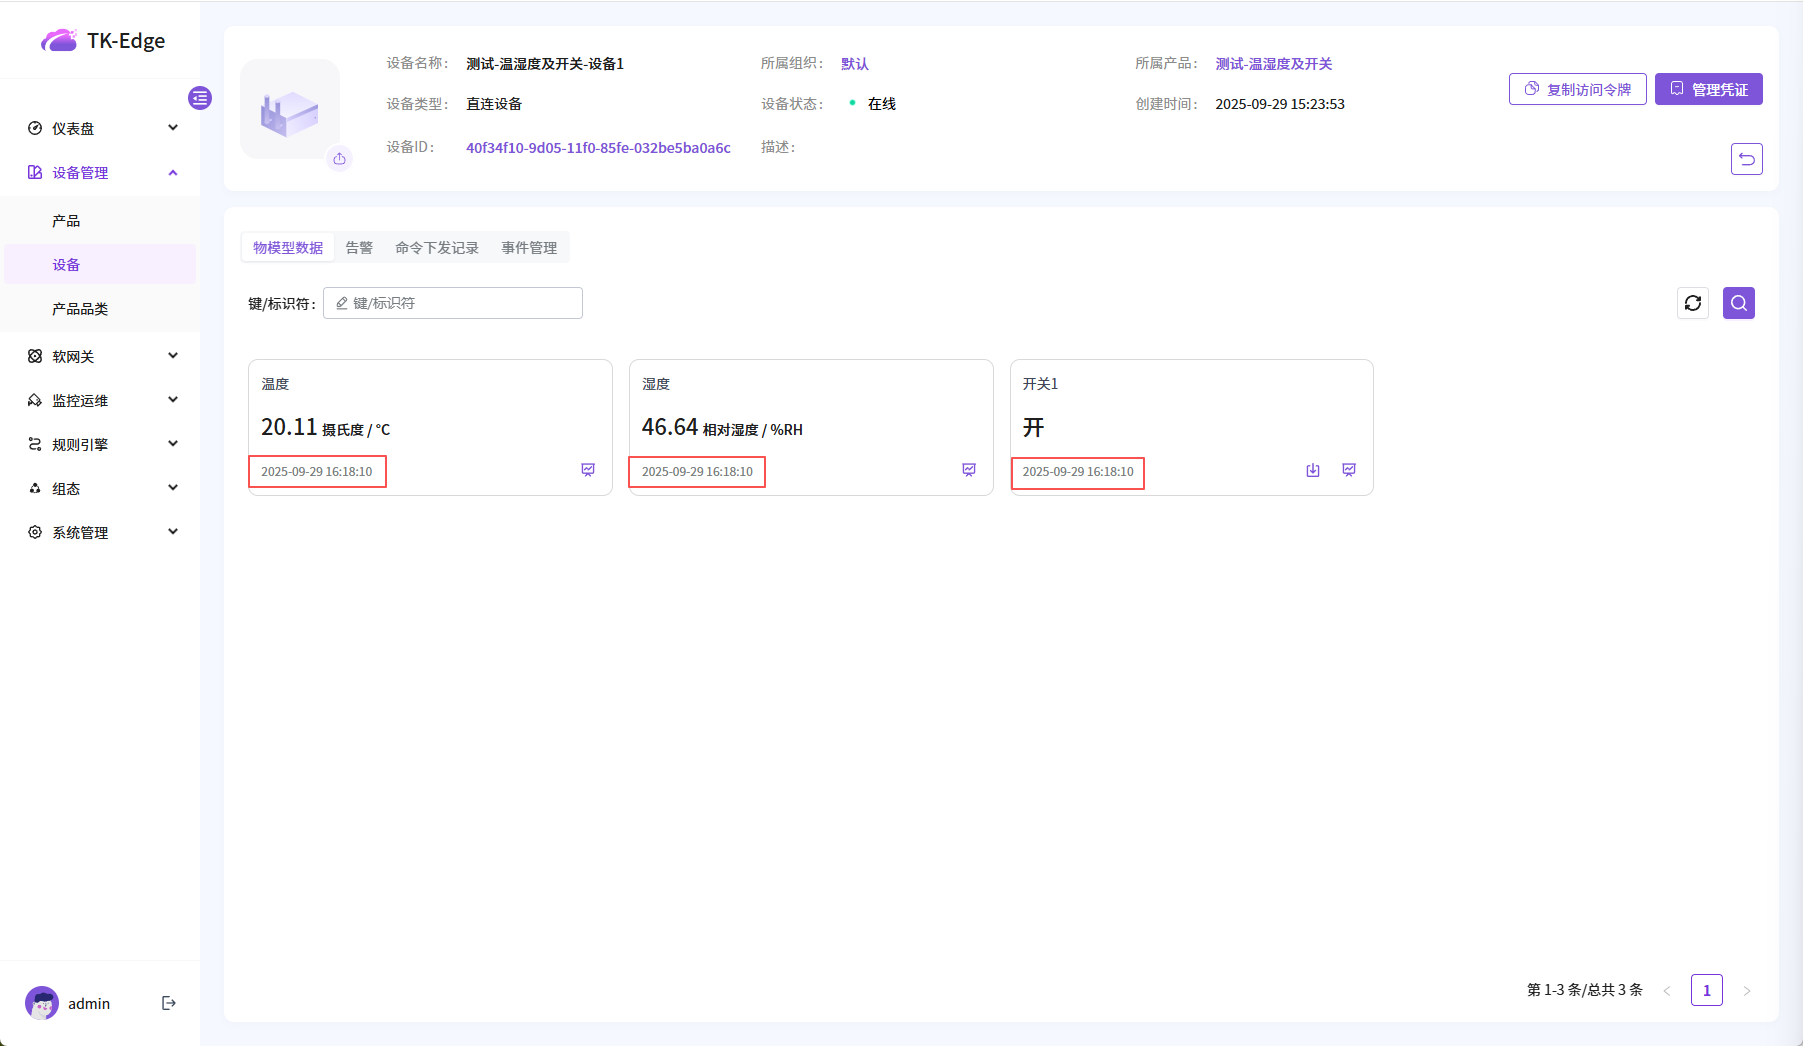The width and height of the screenshot is (1803, 1046).
Task: Switch to the 告警 tab
Action: 359,248
